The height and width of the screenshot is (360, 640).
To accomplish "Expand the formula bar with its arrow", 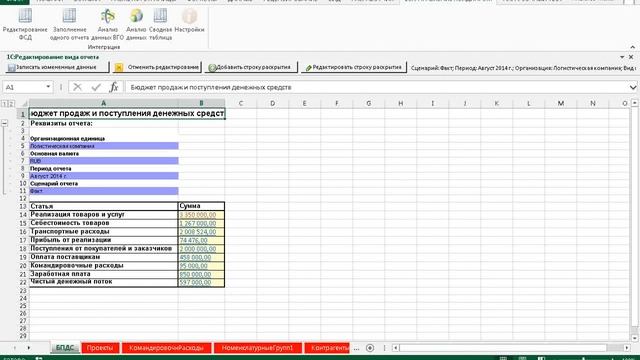I will (633, 87).
